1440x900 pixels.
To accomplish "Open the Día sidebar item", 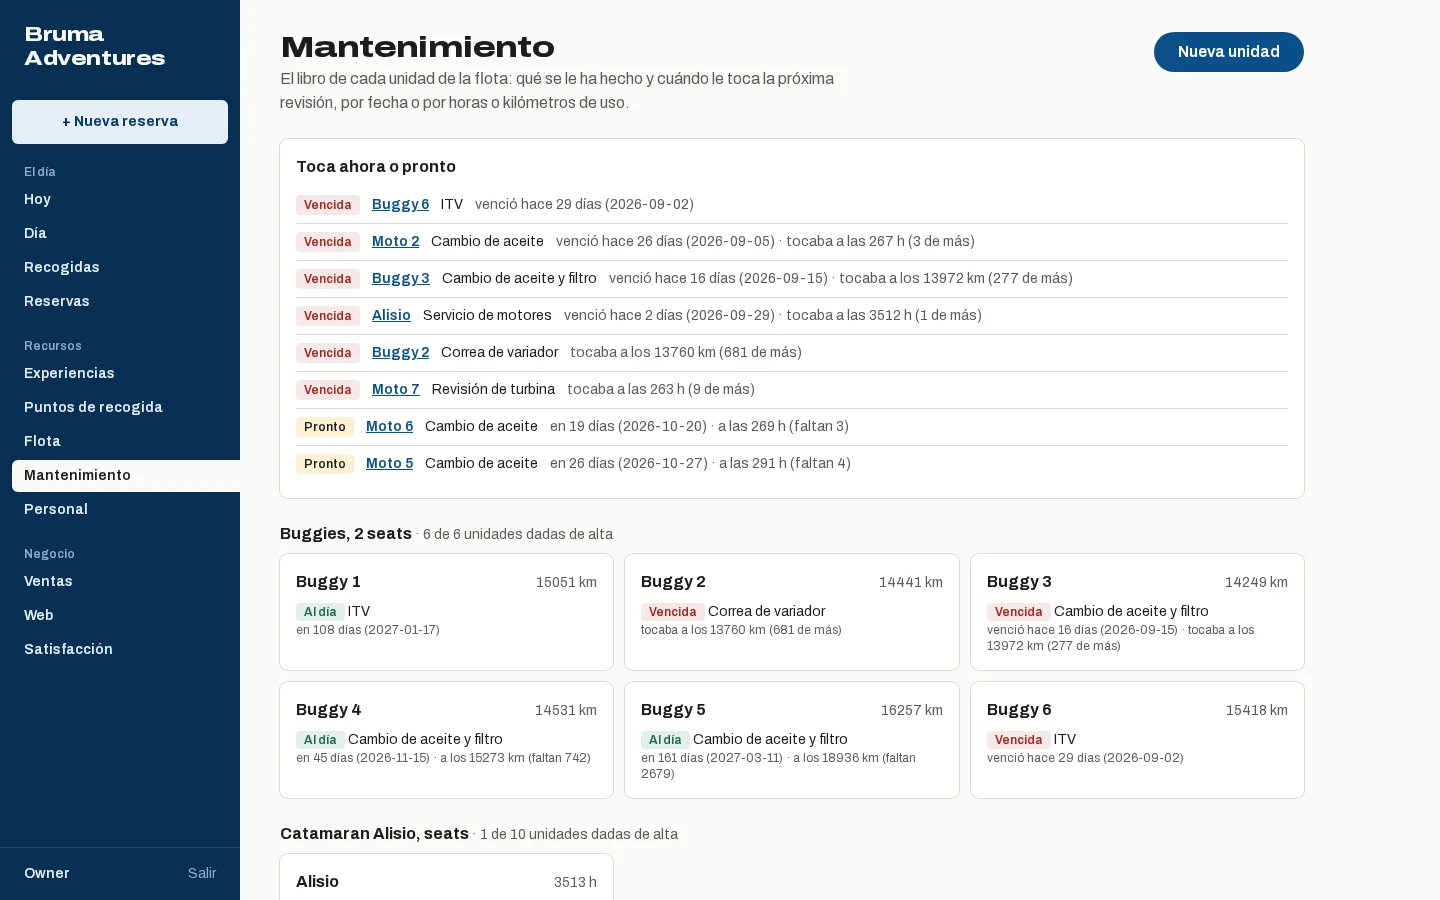I will 120,233.
